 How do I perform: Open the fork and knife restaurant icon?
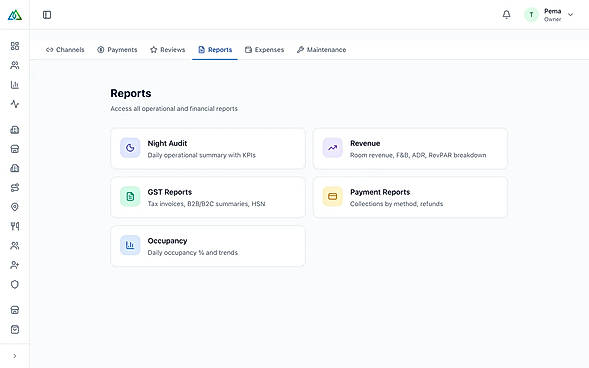click(x=15, y=226)
